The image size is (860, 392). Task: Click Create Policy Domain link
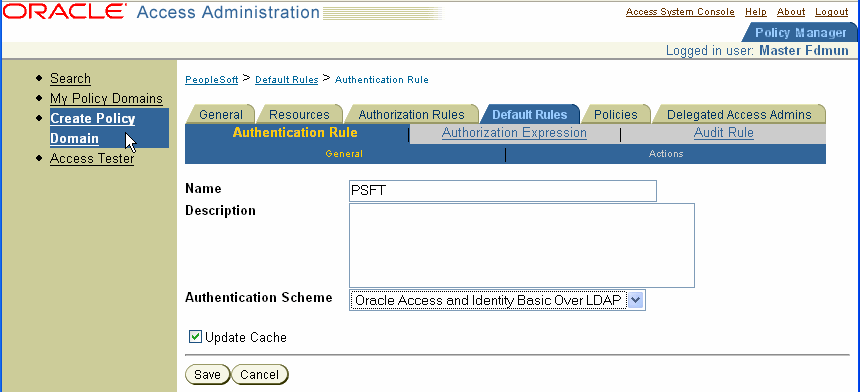click(x=93, y=128)
